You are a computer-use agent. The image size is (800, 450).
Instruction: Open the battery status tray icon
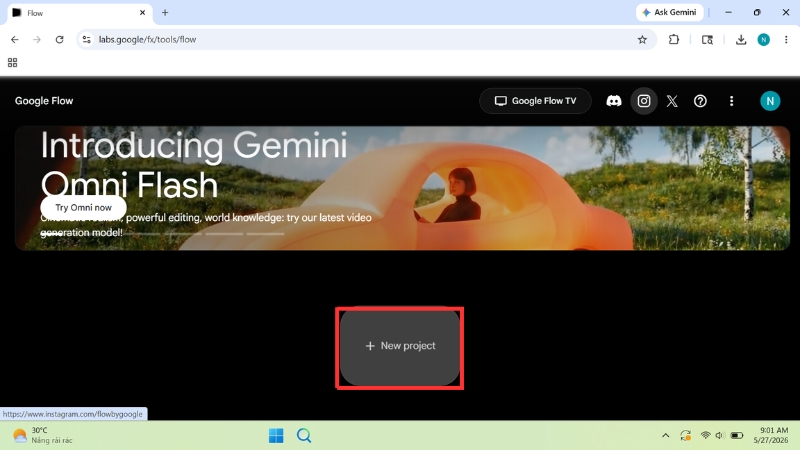click(x=737, y=435)
